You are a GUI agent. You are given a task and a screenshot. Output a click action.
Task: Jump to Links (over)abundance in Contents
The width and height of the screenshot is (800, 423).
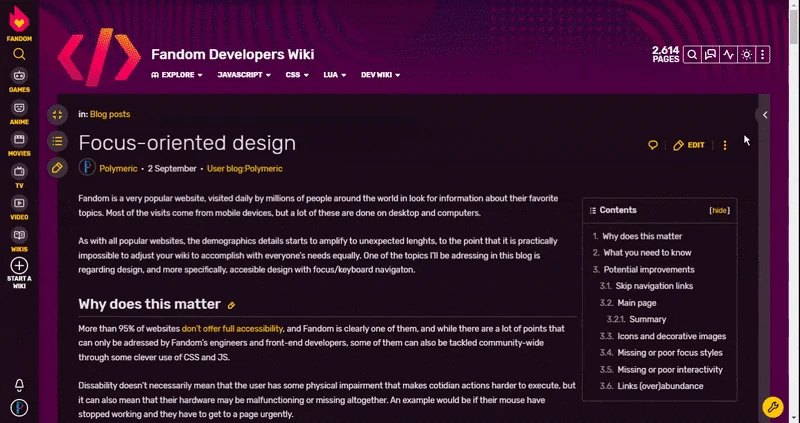pos(660,386)
